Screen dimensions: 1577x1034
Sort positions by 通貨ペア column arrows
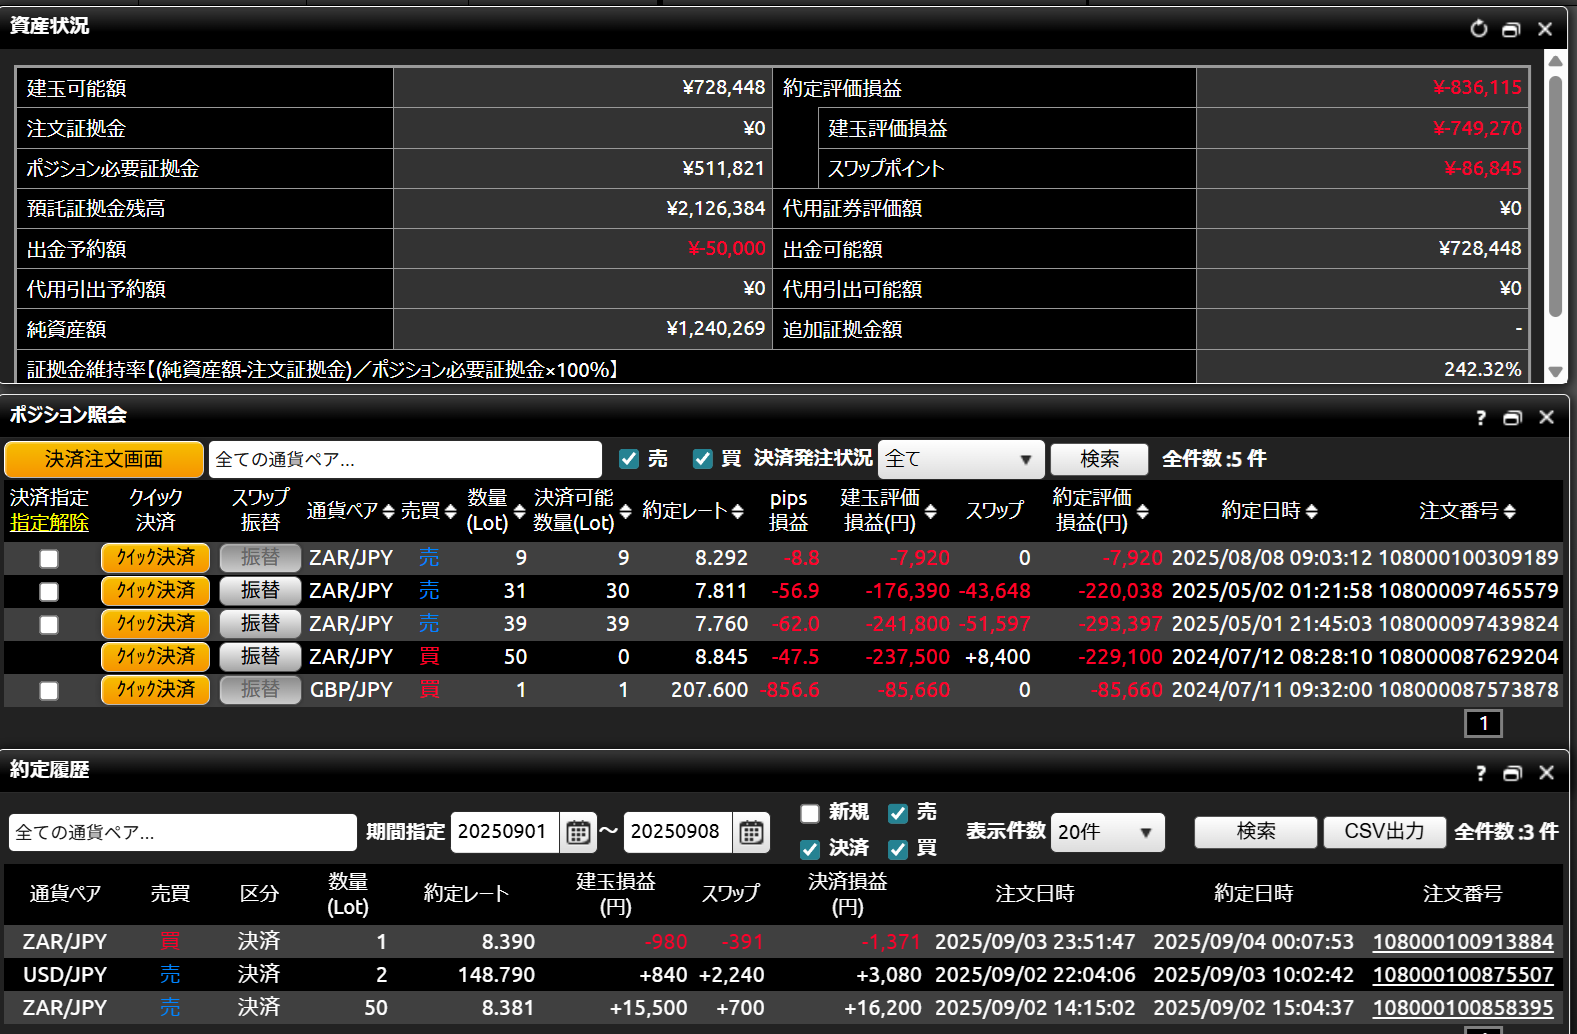pyautogui.click(x=388, y=511)
